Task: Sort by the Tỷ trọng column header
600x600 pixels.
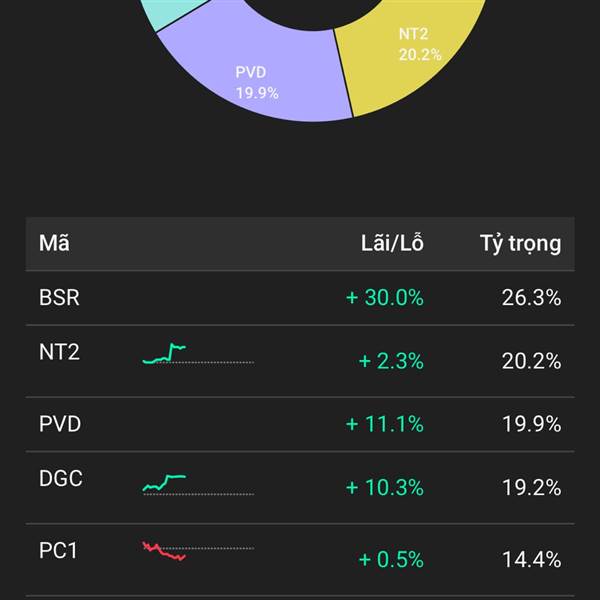Action: click(520, 243)
